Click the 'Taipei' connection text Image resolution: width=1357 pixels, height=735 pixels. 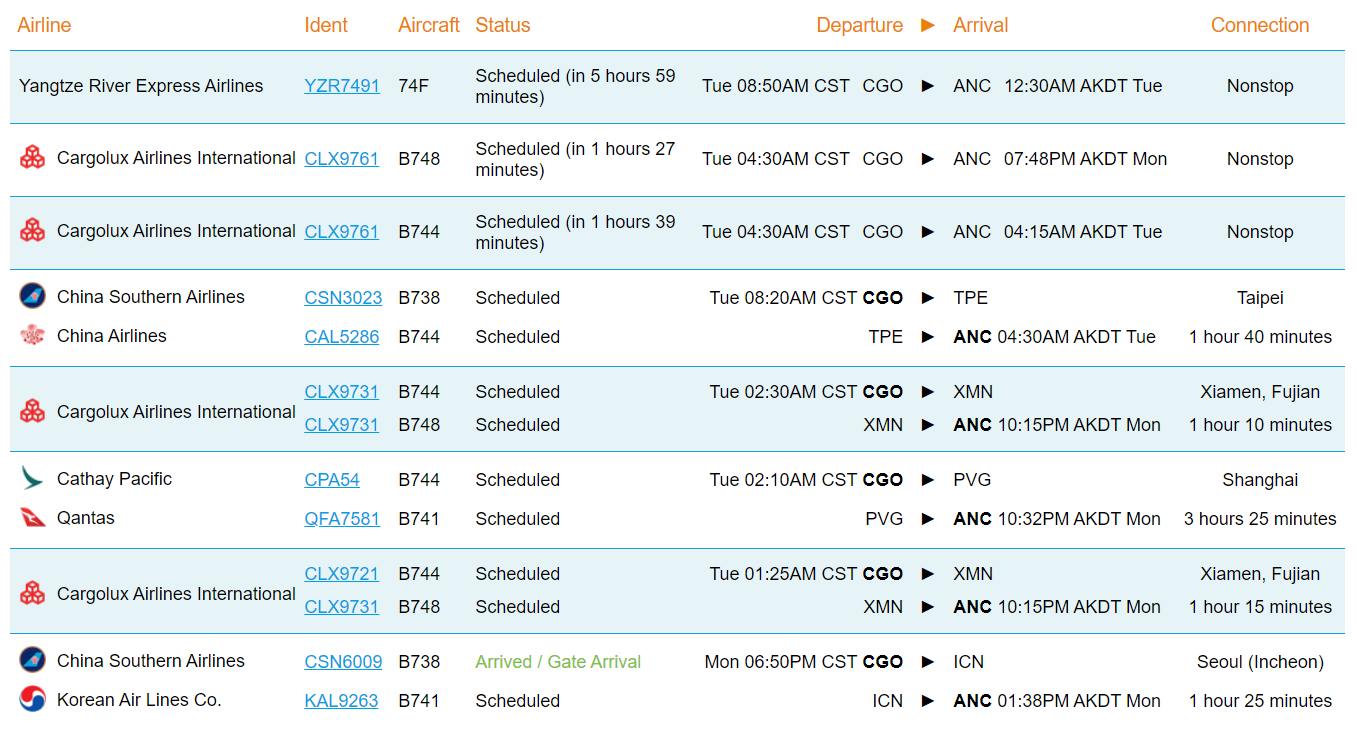1260,298
